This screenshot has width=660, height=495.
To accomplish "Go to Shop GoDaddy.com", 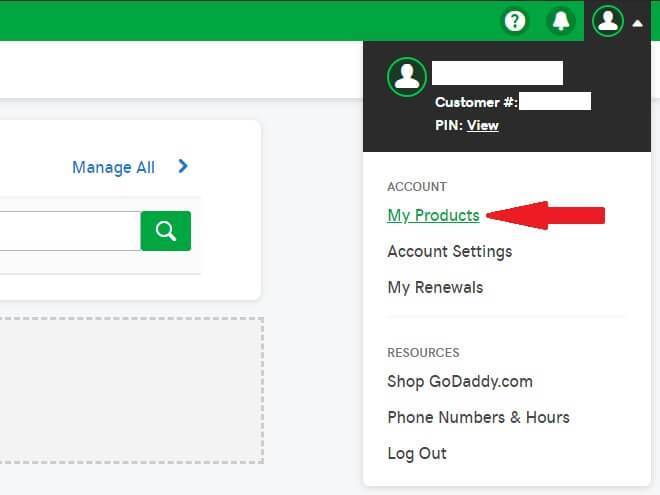I will click(460, 381).
